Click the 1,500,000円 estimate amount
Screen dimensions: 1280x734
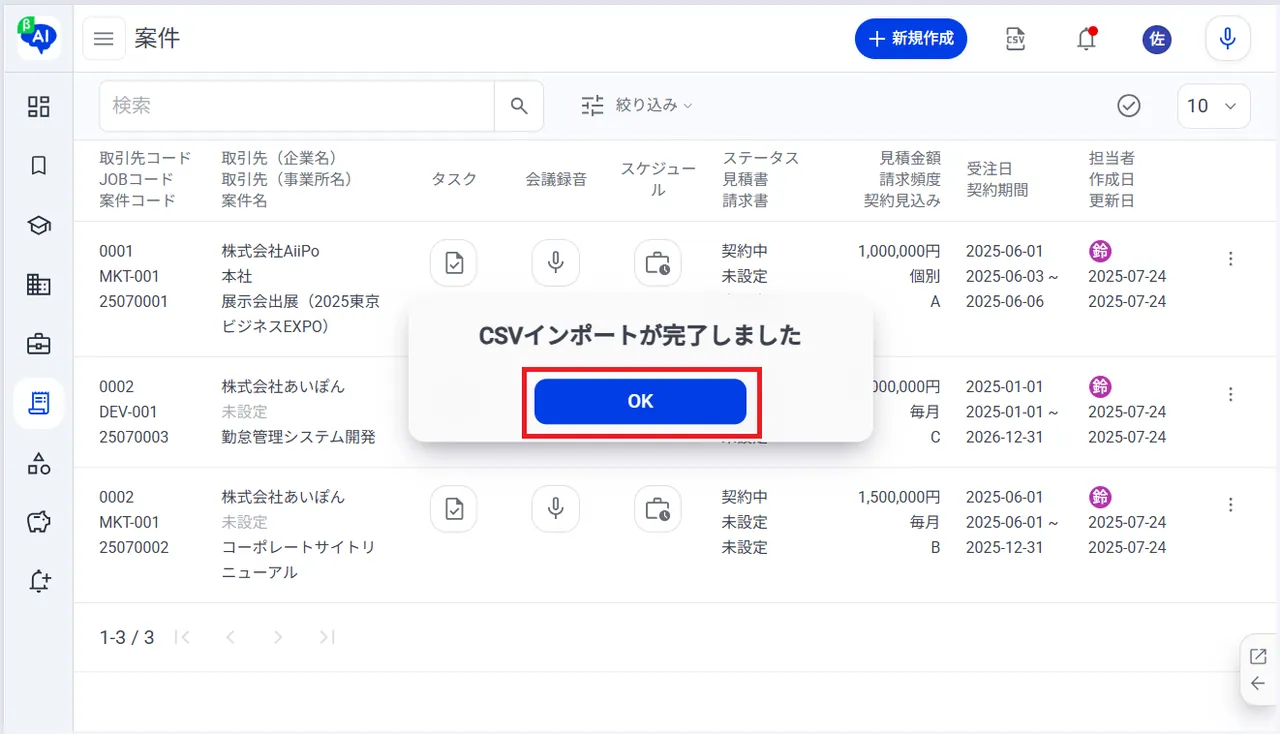898,497
